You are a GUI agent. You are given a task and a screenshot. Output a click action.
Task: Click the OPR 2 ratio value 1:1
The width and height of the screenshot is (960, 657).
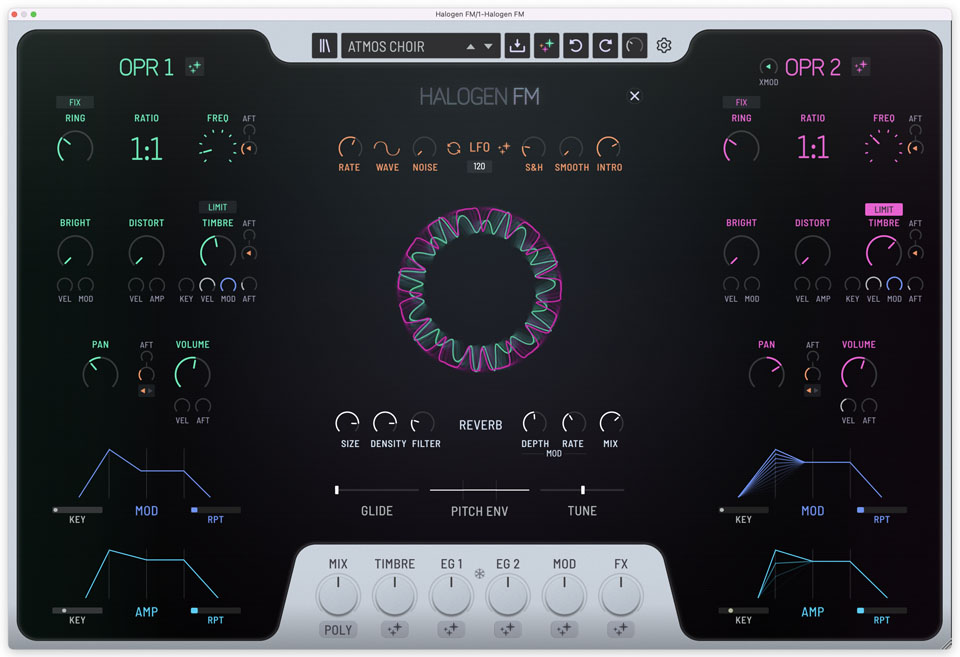[812, 148]
